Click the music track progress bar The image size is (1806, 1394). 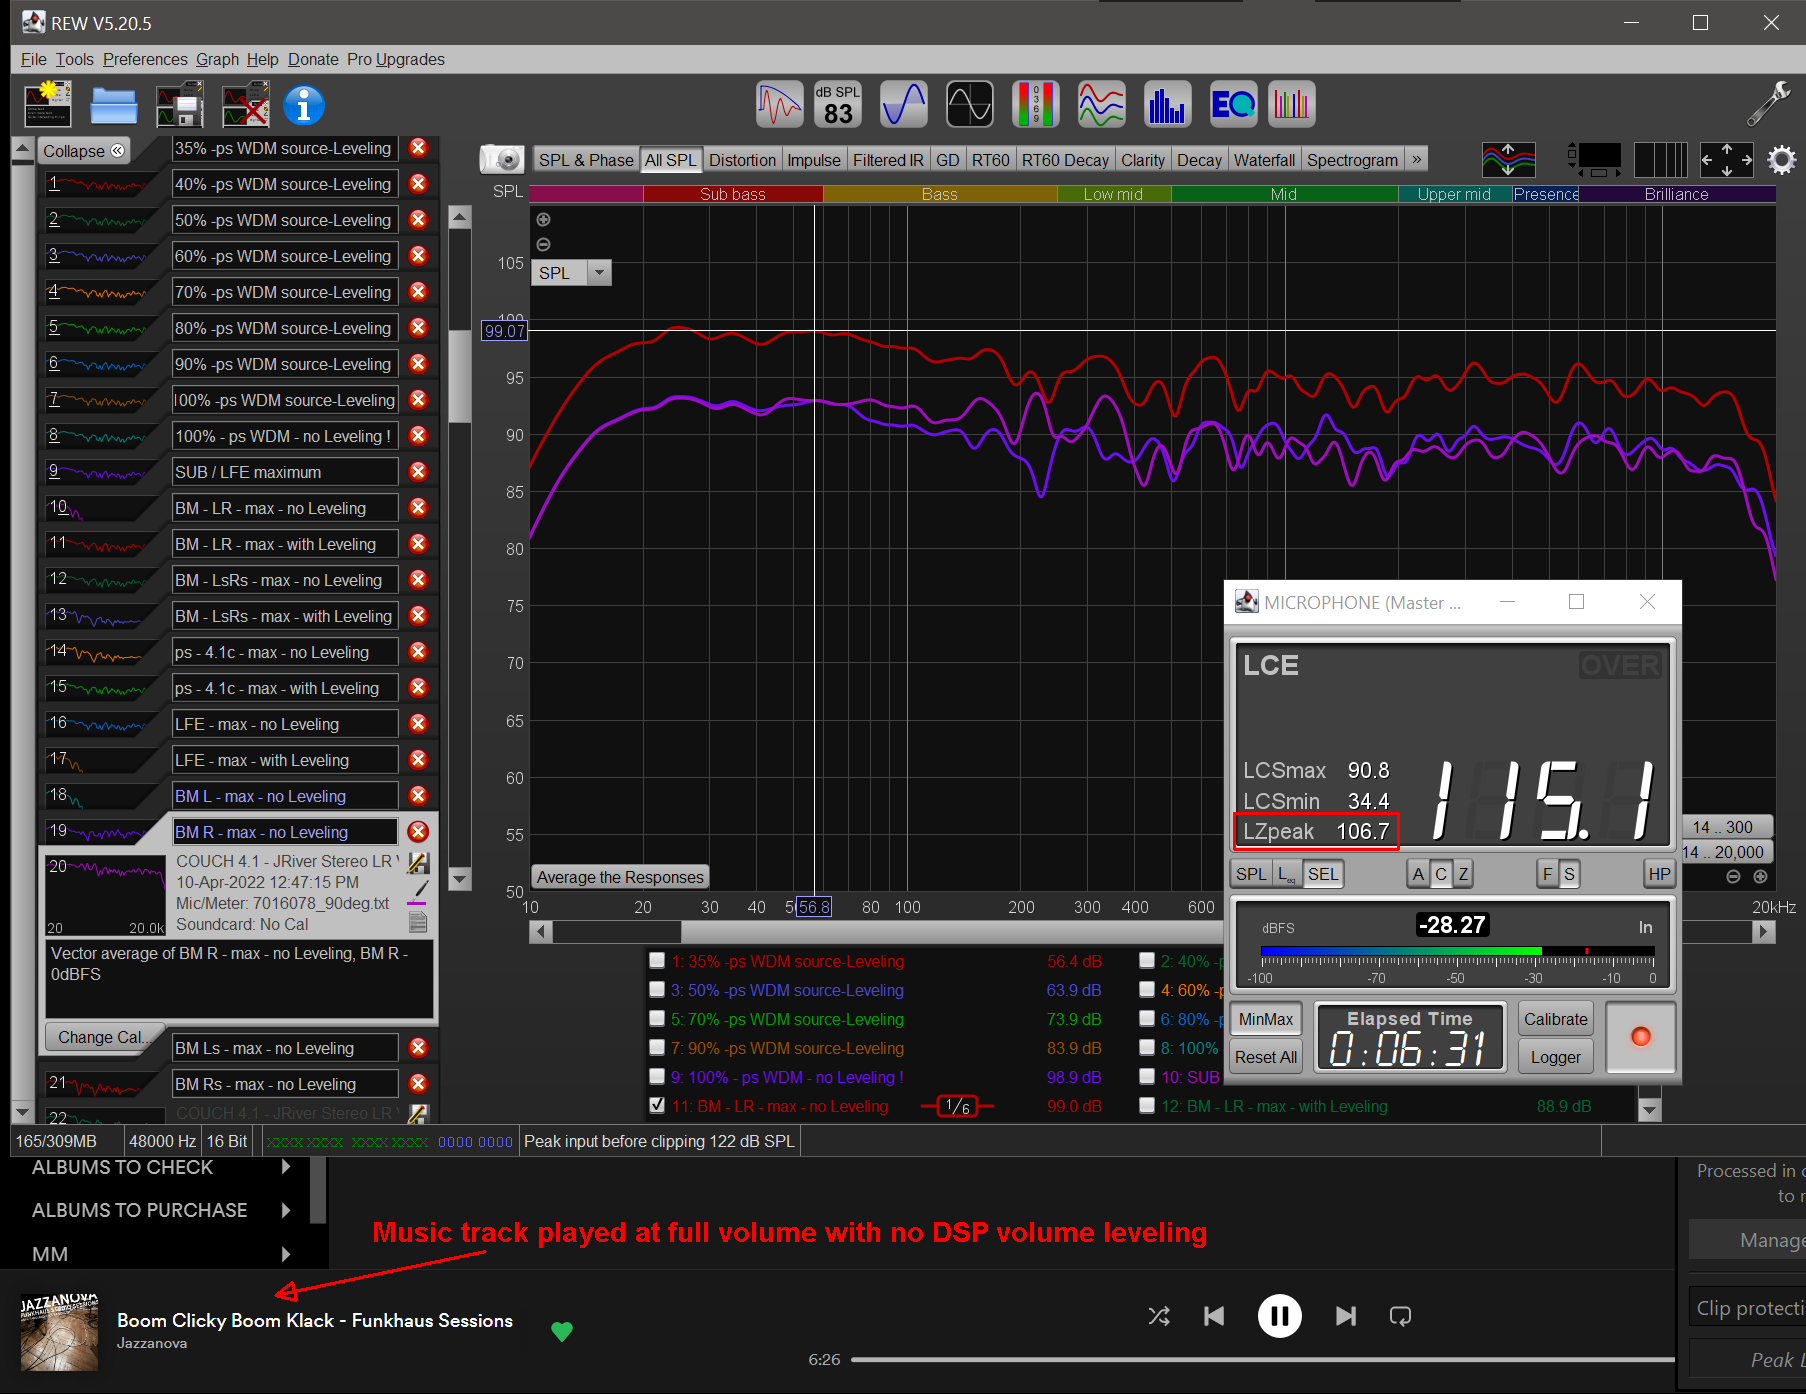click(x=1263, y=1359)
